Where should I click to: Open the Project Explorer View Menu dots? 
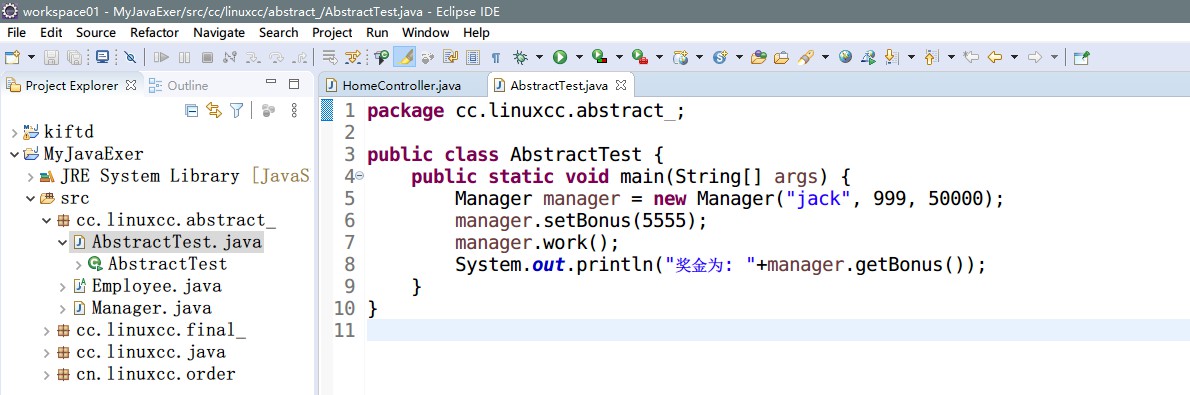click(294, 111)
